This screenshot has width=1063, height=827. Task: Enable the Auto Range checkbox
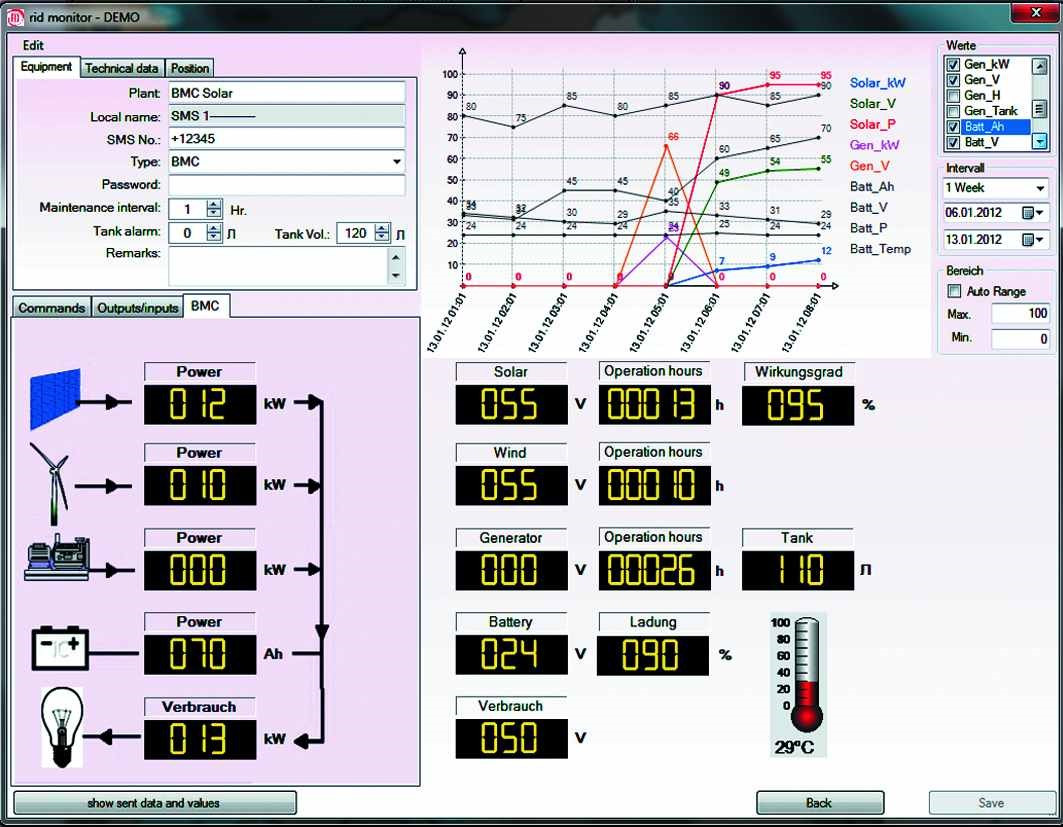pyautogui.click(x=953, y=291)
